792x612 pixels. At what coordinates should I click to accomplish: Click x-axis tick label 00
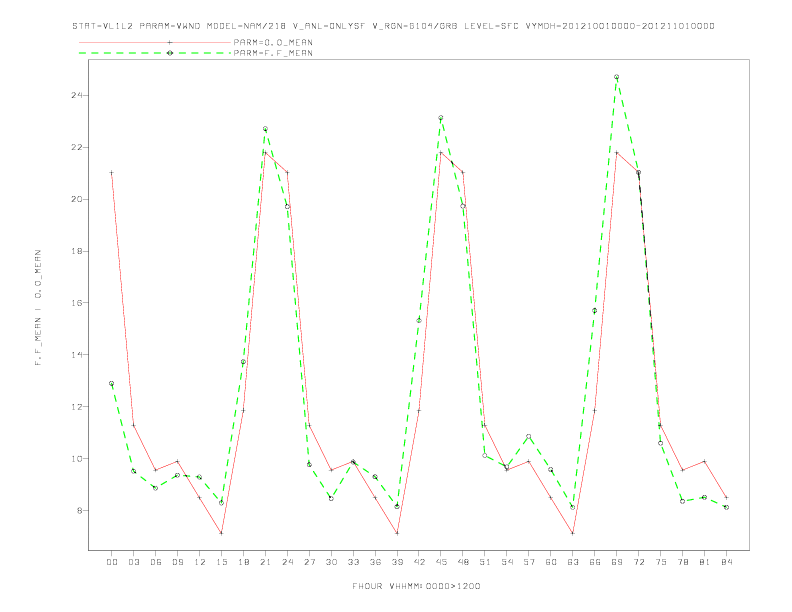tap(112, 562)
